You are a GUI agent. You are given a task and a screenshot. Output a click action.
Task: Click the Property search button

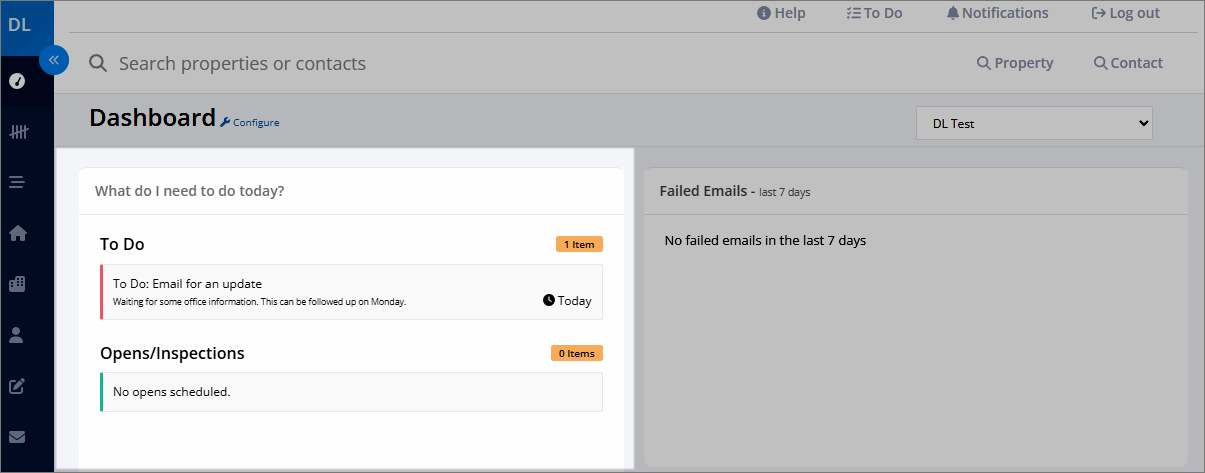point(1015,63)
